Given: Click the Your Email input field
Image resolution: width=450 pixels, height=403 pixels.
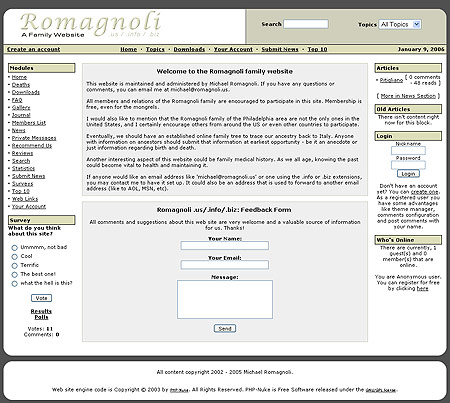Looking at the screenshot, I should pos(225,265).
